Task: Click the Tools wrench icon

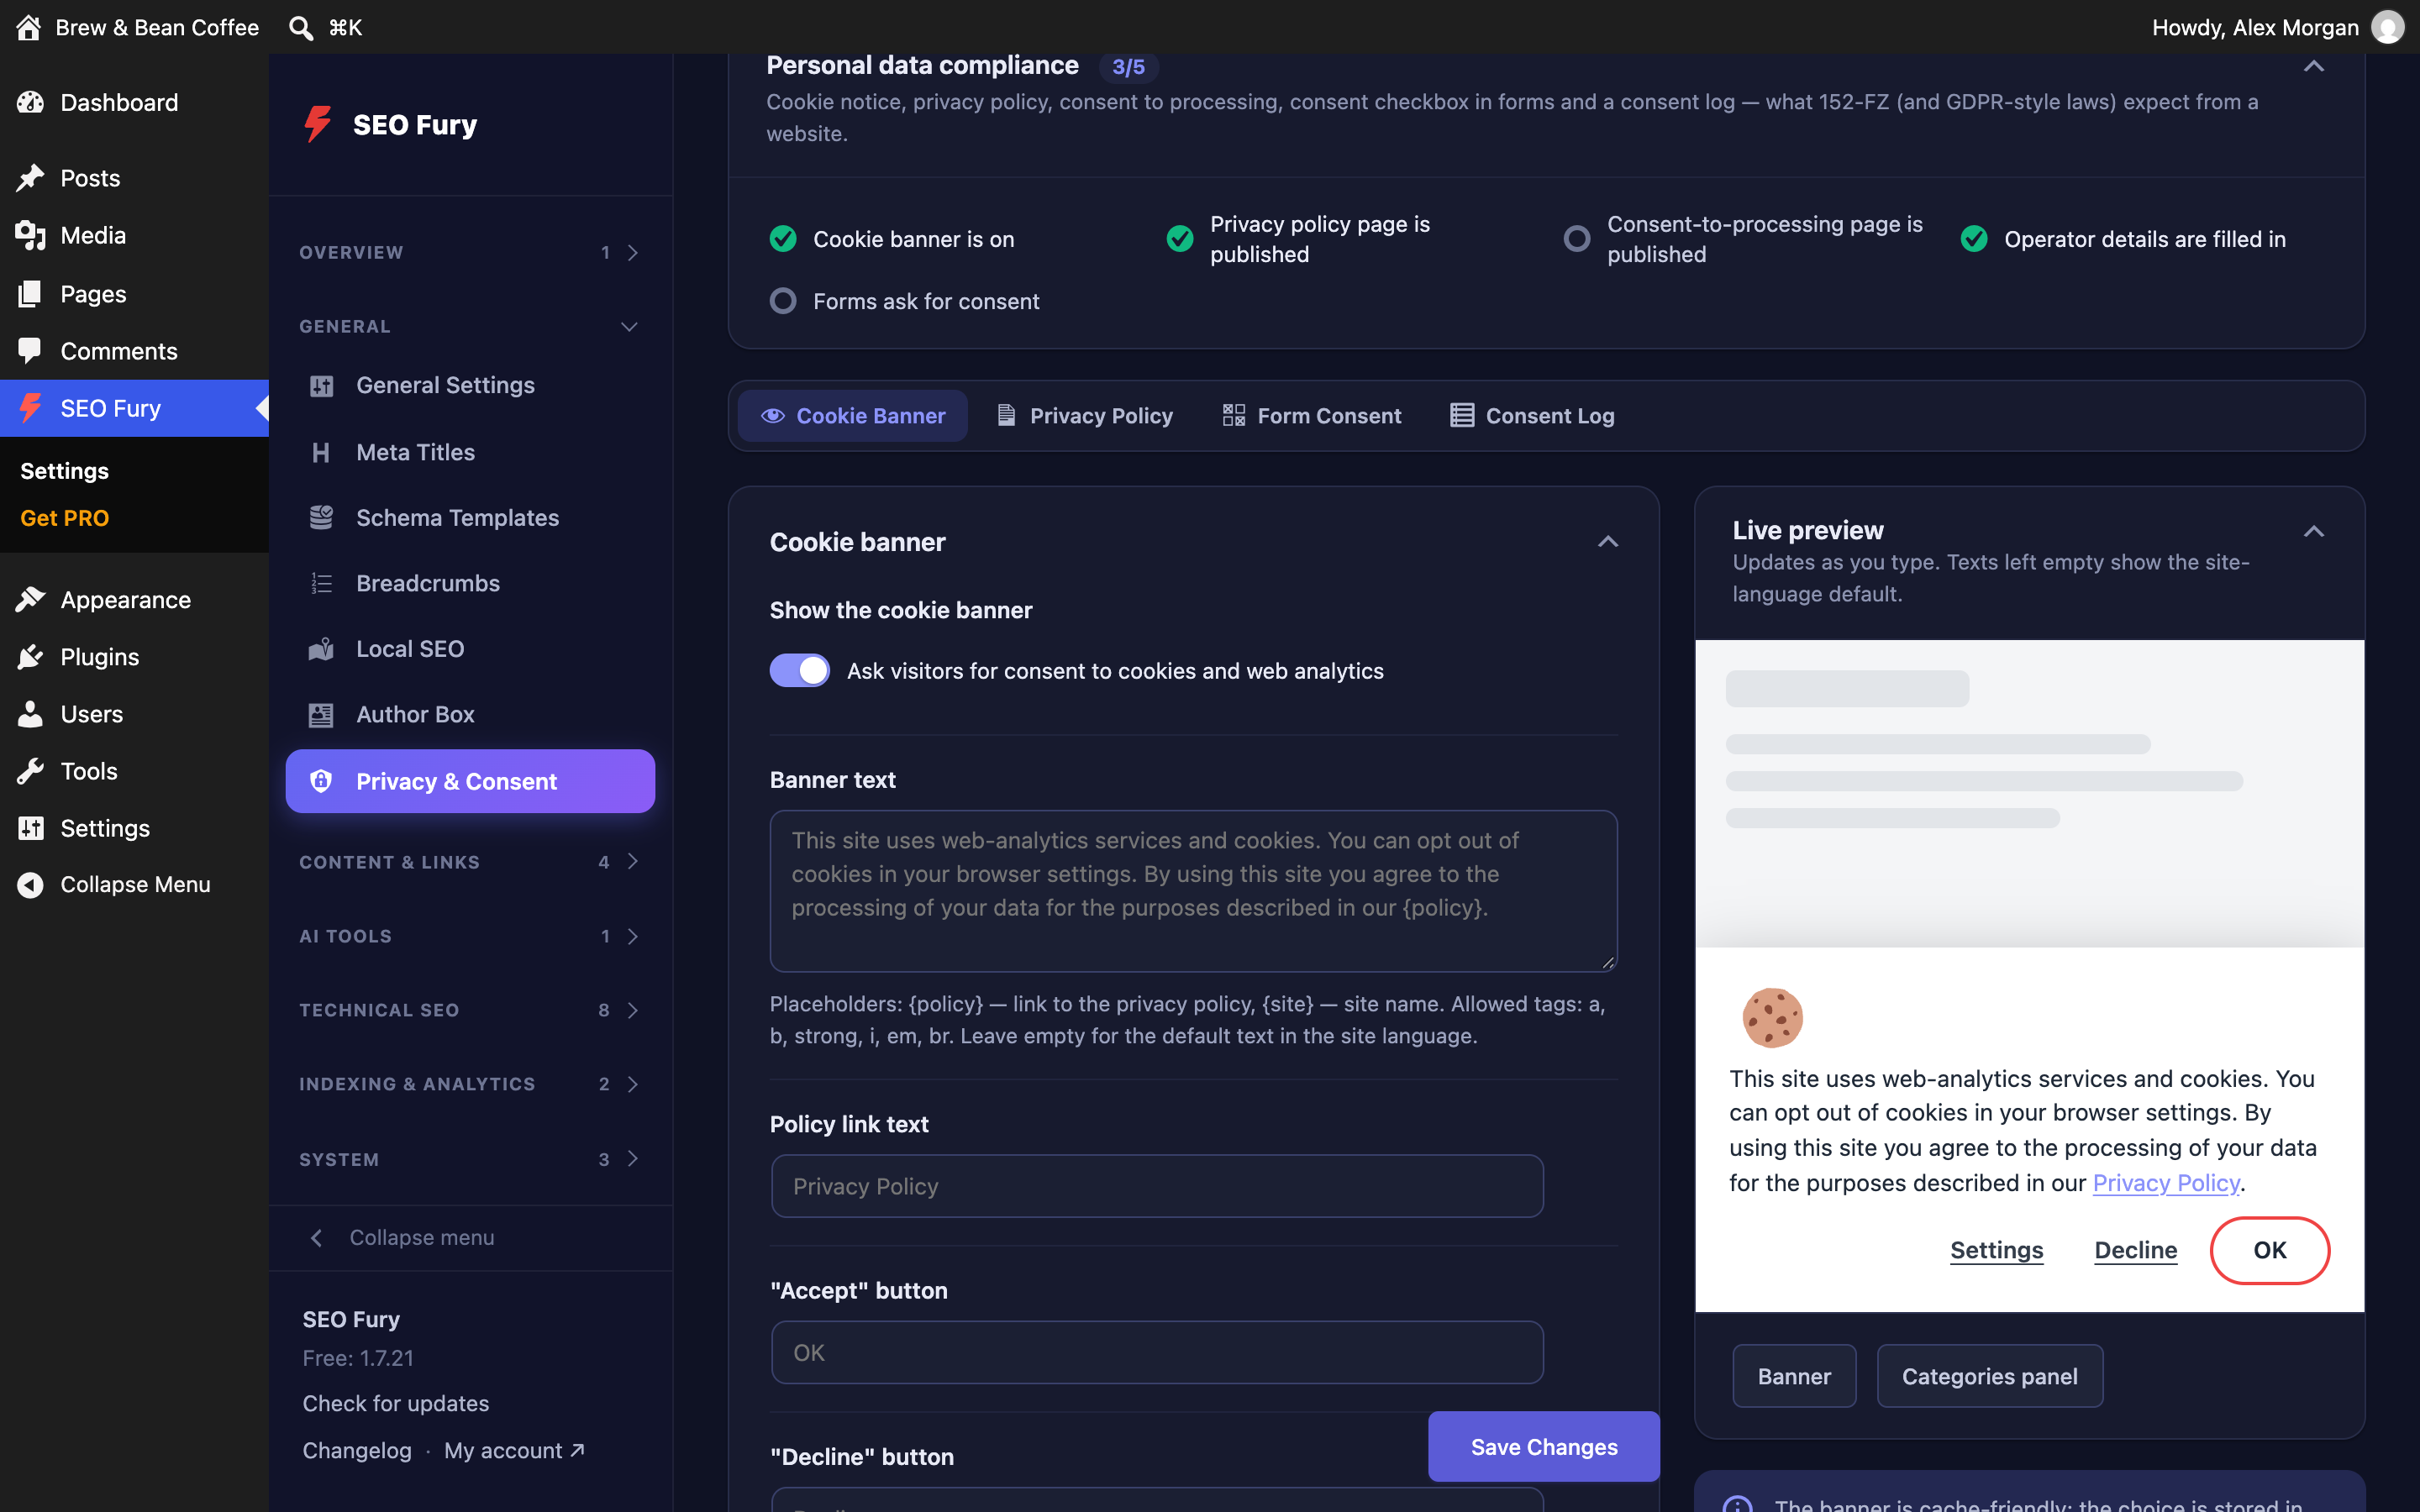Action: pyautogui.click(x=30, y=770)
